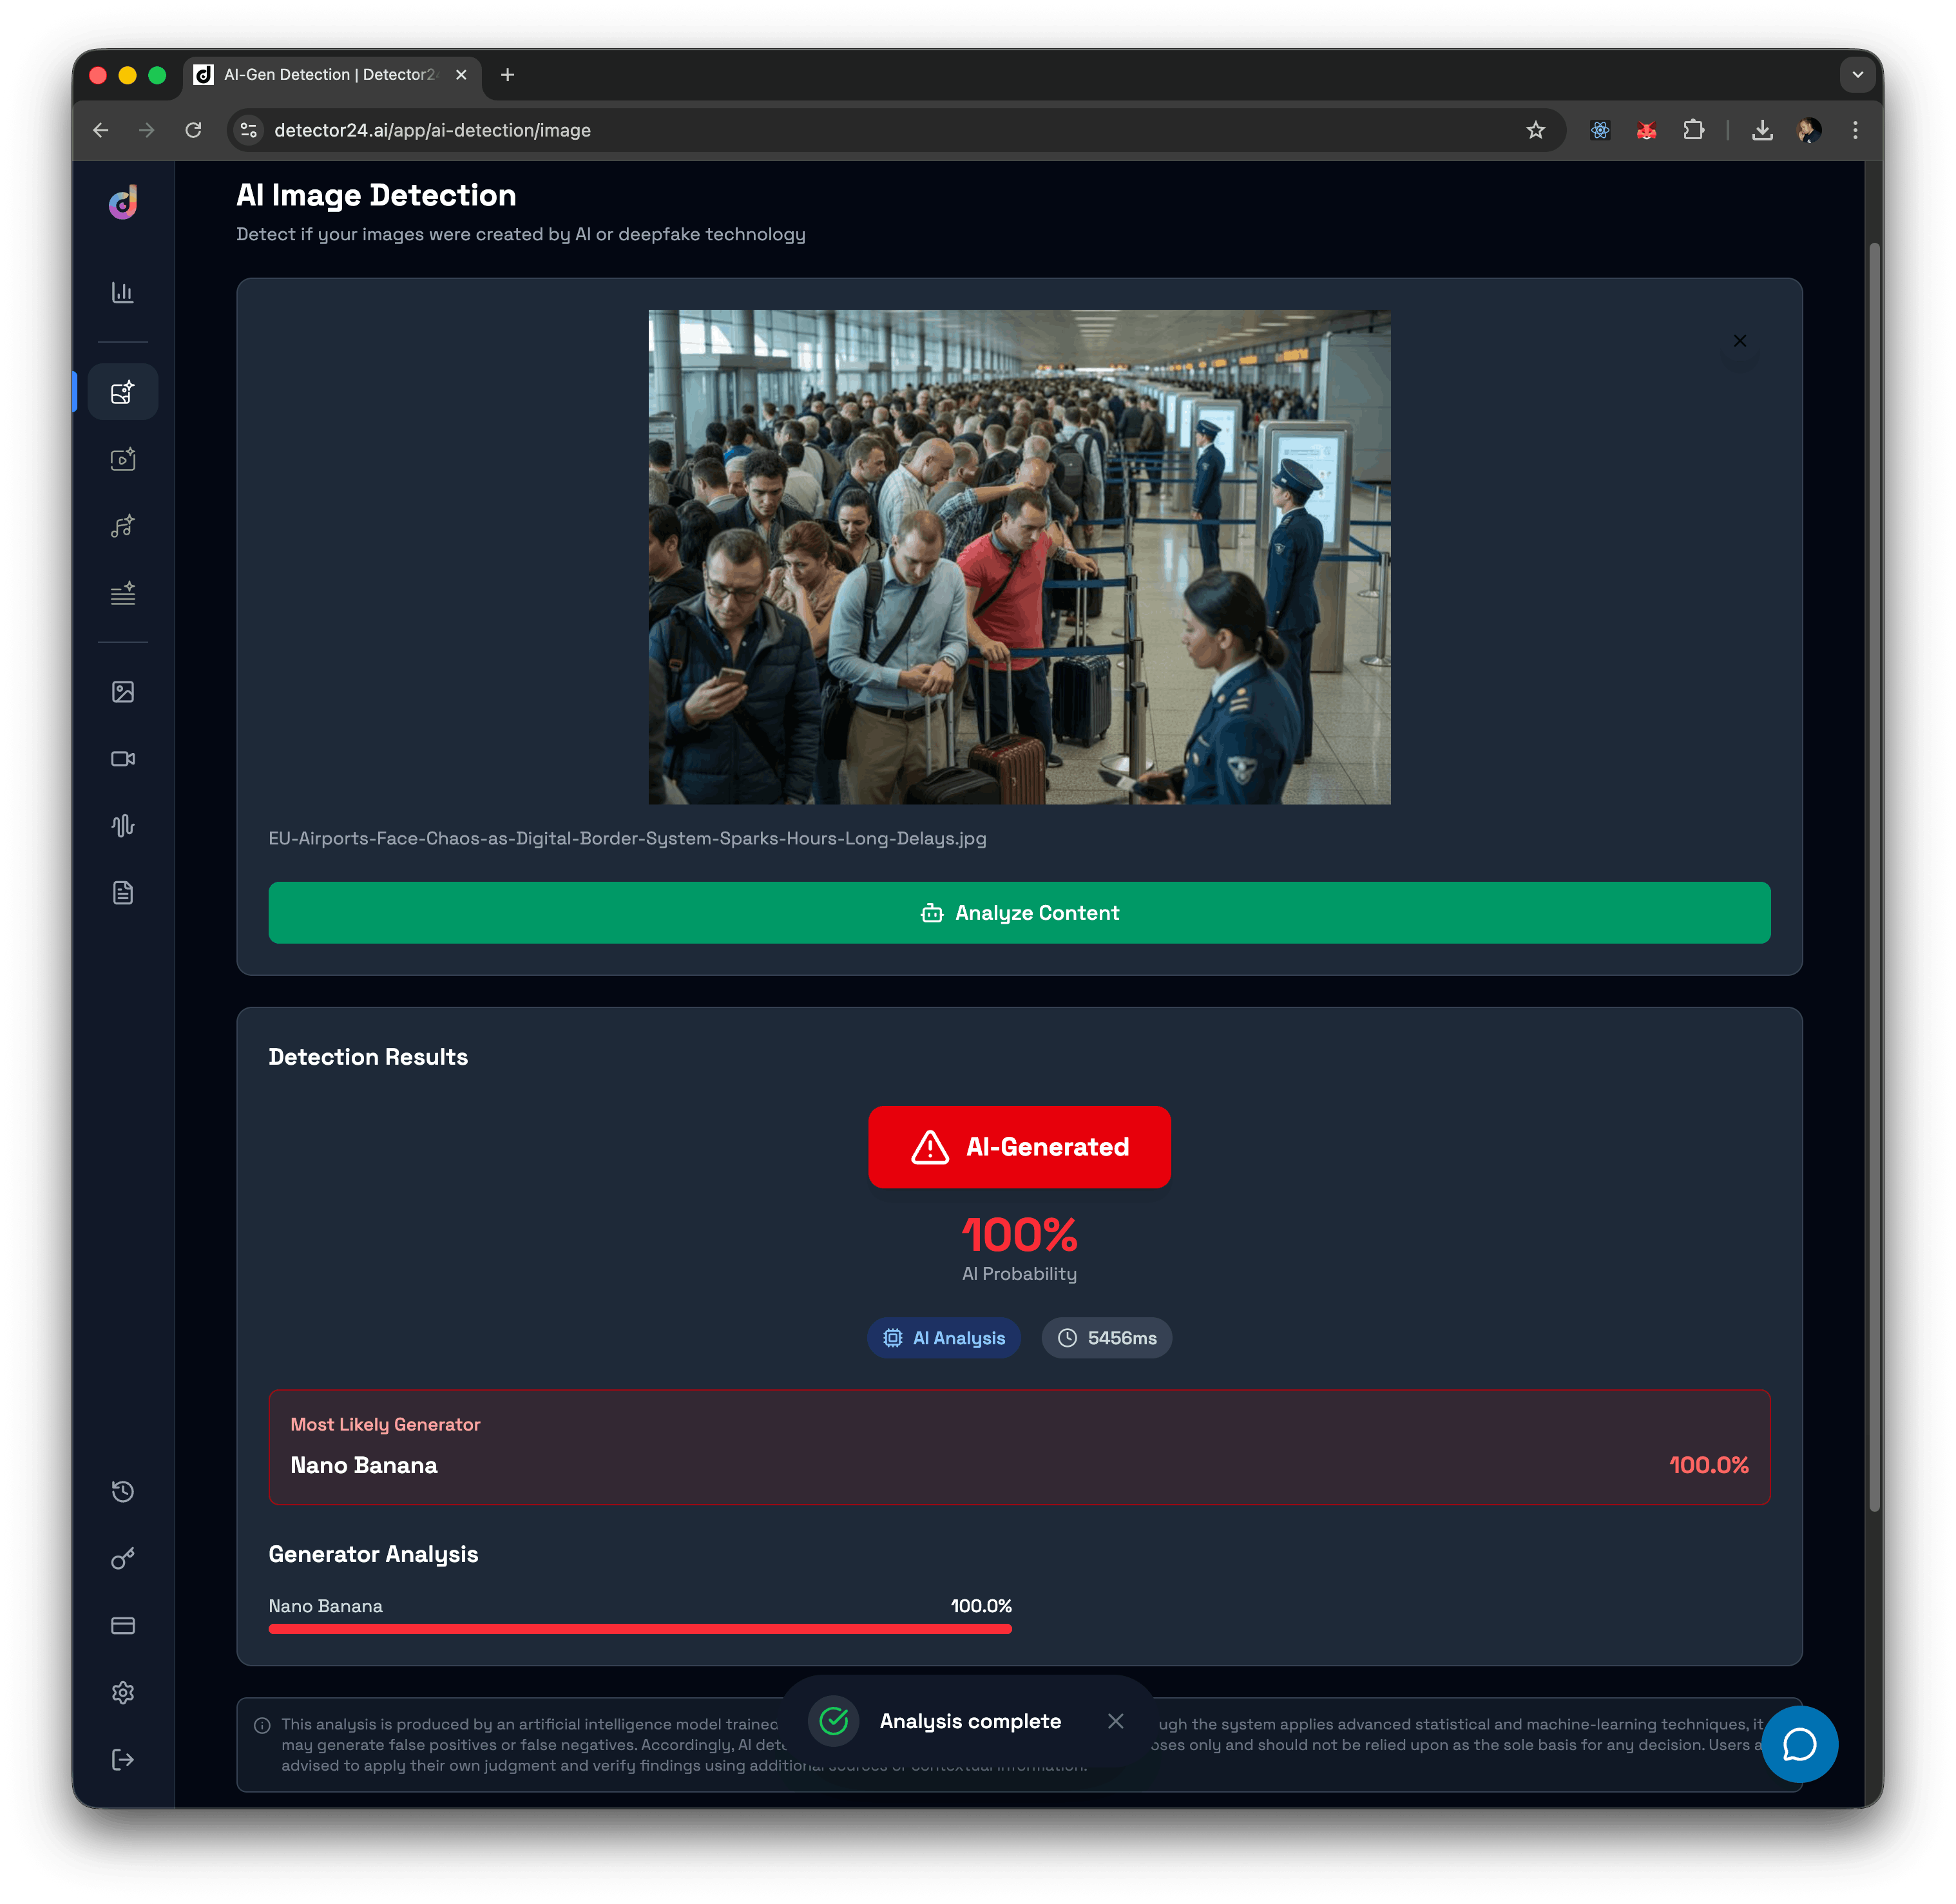Click the green Analyze Content button

coord(1019,913)
